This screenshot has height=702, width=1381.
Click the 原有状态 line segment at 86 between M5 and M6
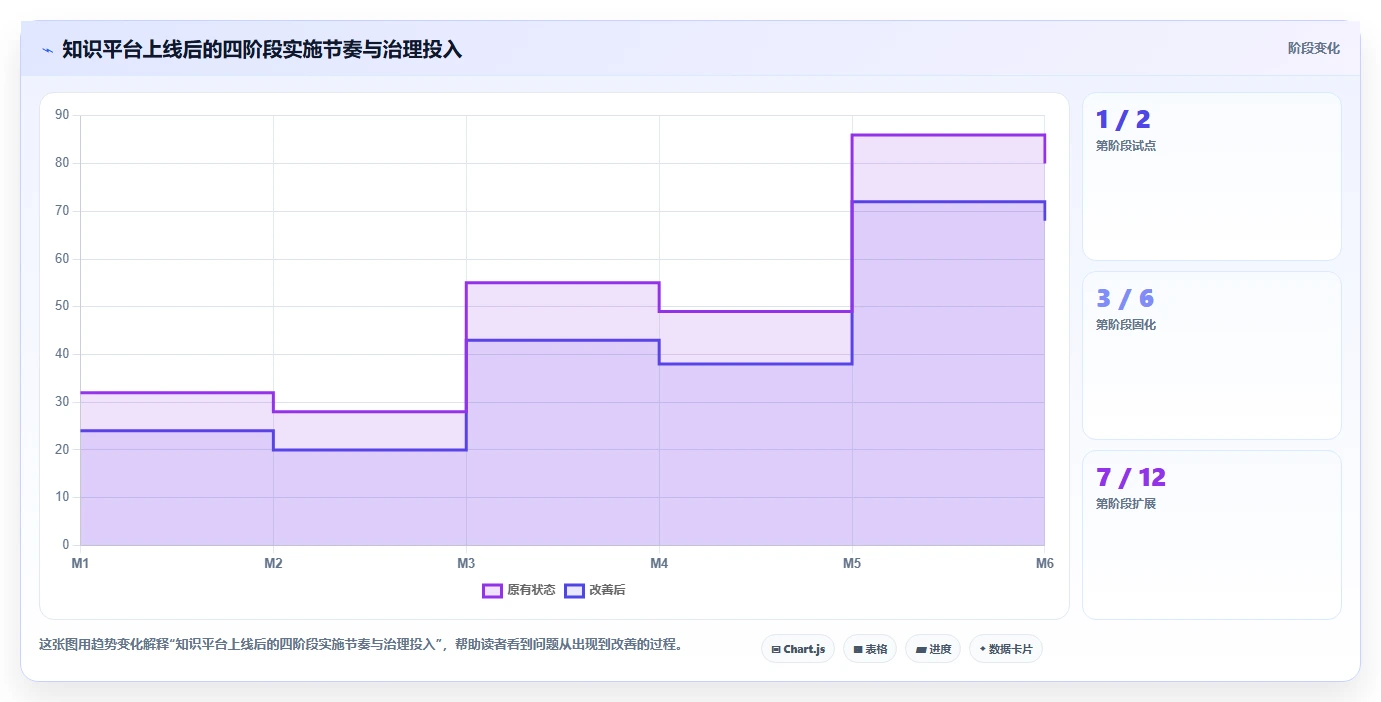coord(948,135)
